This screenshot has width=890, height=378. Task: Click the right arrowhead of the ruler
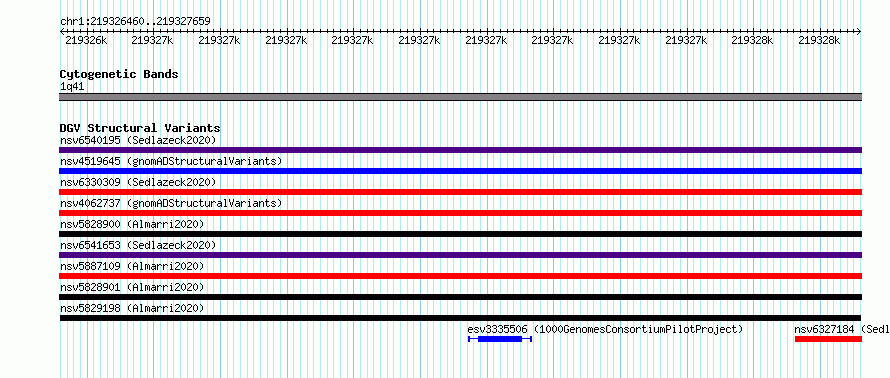[859, 31]
